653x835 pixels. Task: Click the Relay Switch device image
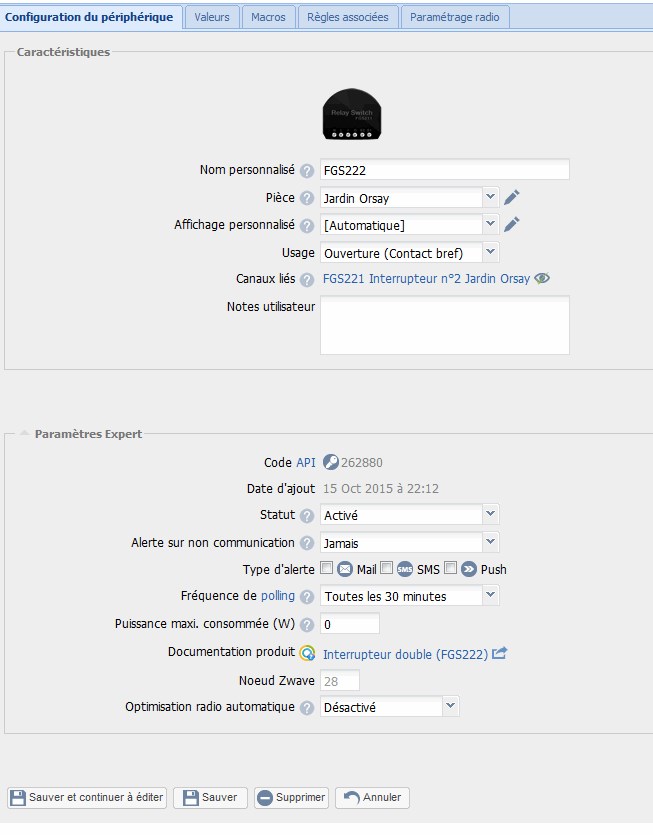pos(352,114)
